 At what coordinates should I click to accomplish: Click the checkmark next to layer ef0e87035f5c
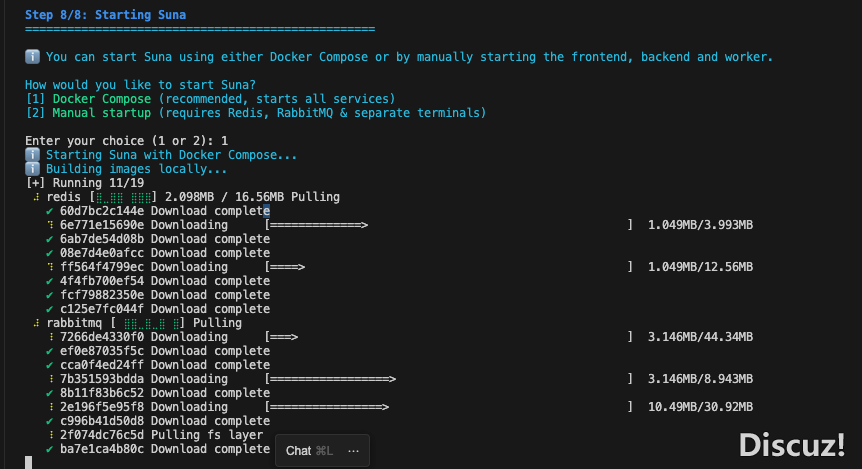(x=49, y=351)
